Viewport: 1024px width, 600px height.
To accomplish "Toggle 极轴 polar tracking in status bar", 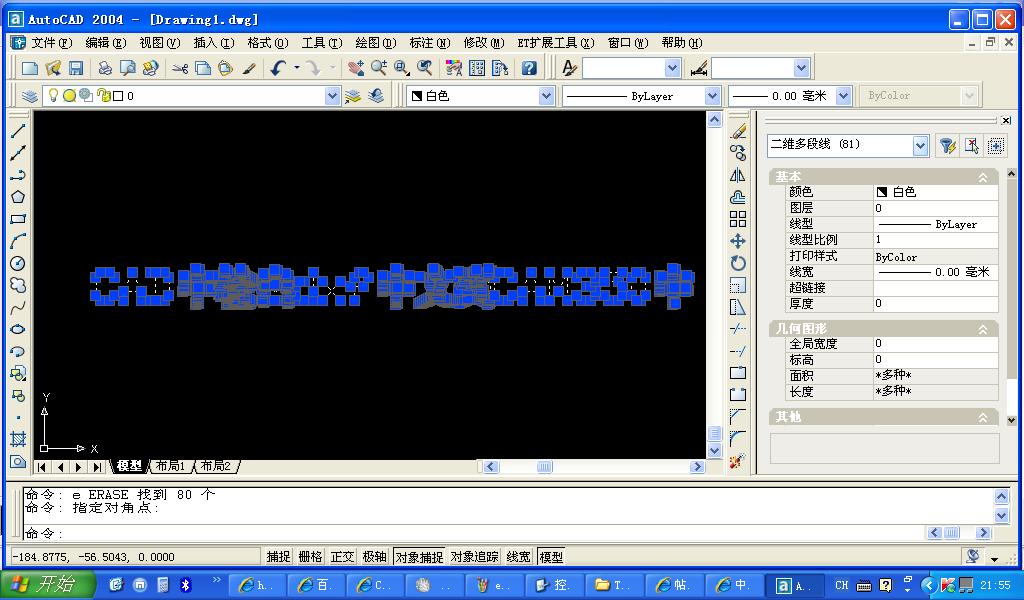I will pos(374,557).
